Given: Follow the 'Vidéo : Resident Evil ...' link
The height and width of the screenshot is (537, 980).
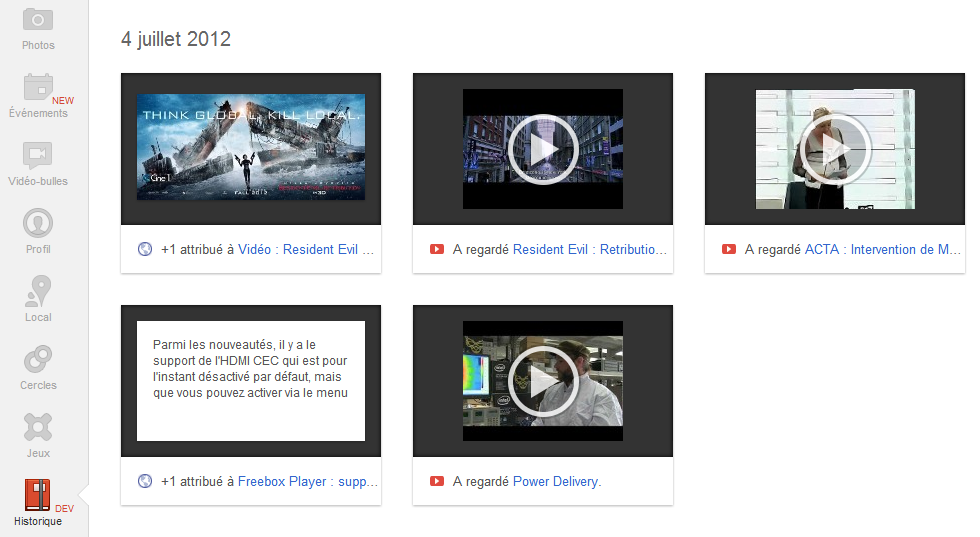Looking at the screenshot, I should coord(306,249).
